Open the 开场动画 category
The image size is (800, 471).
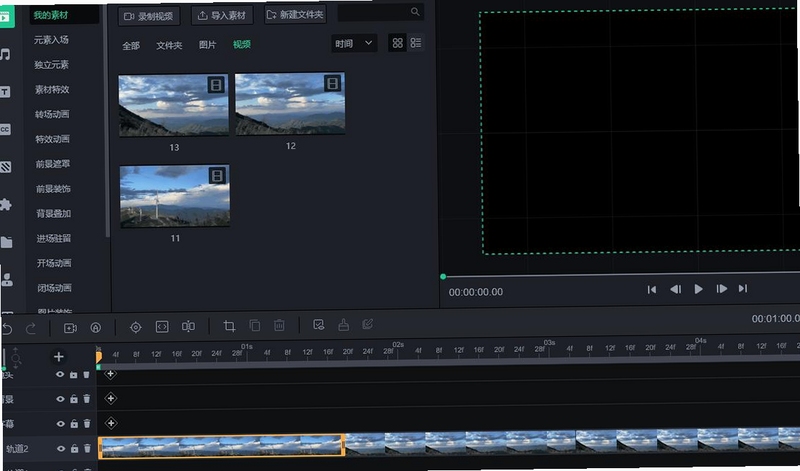tap(54, 263)
